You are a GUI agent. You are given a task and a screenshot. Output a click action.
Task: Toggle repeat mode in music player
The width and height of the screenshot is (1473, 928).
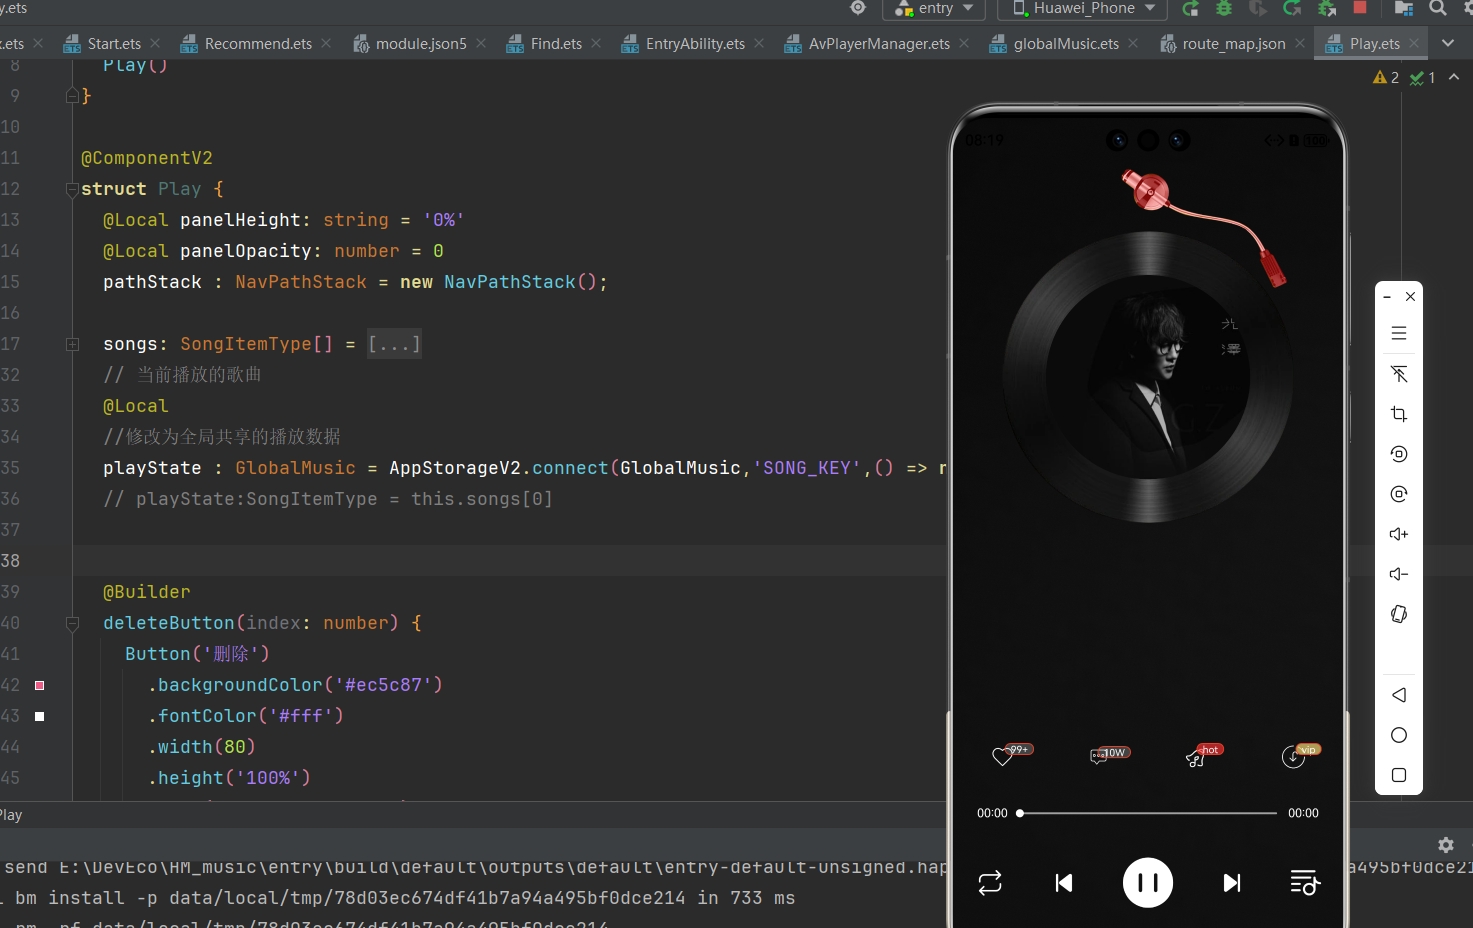pyautogui.click(x=990, y=883)
